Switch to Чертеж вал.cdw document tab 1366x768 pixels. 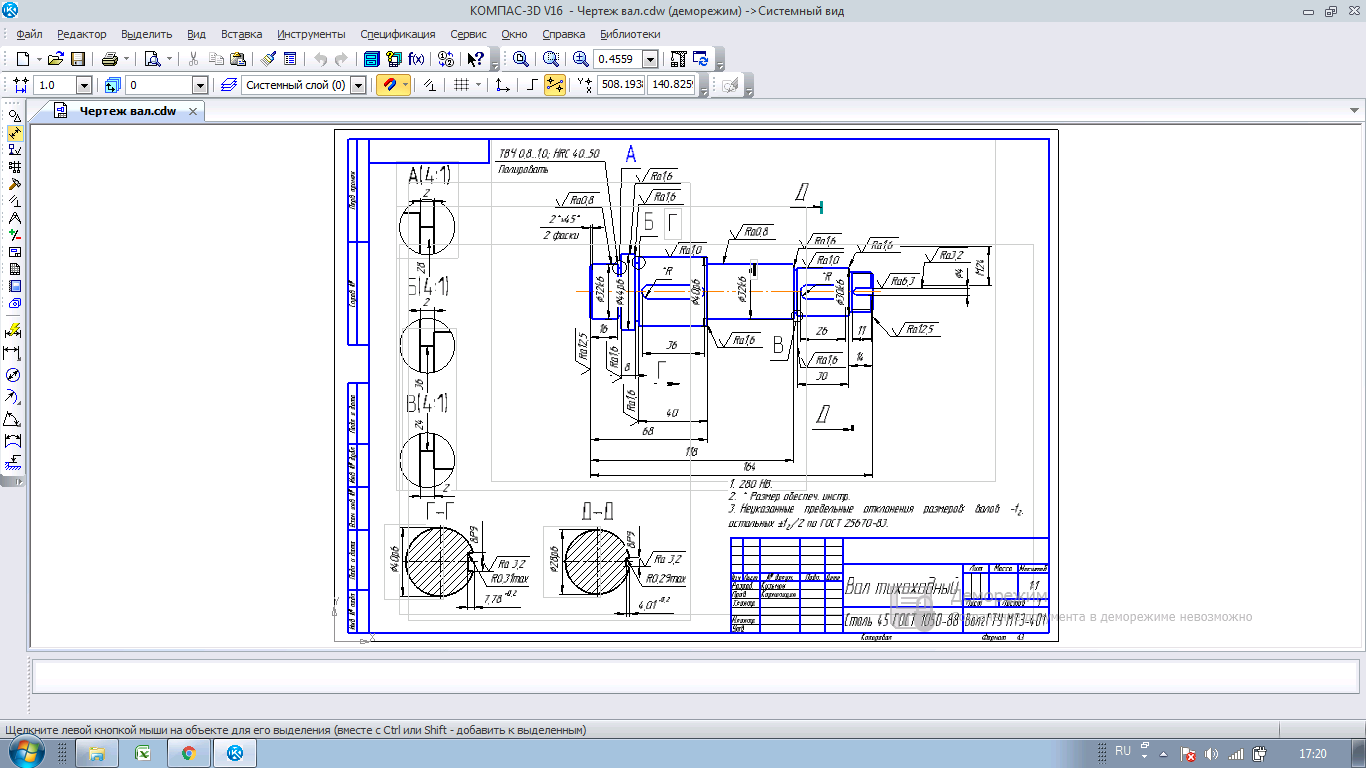127,111
